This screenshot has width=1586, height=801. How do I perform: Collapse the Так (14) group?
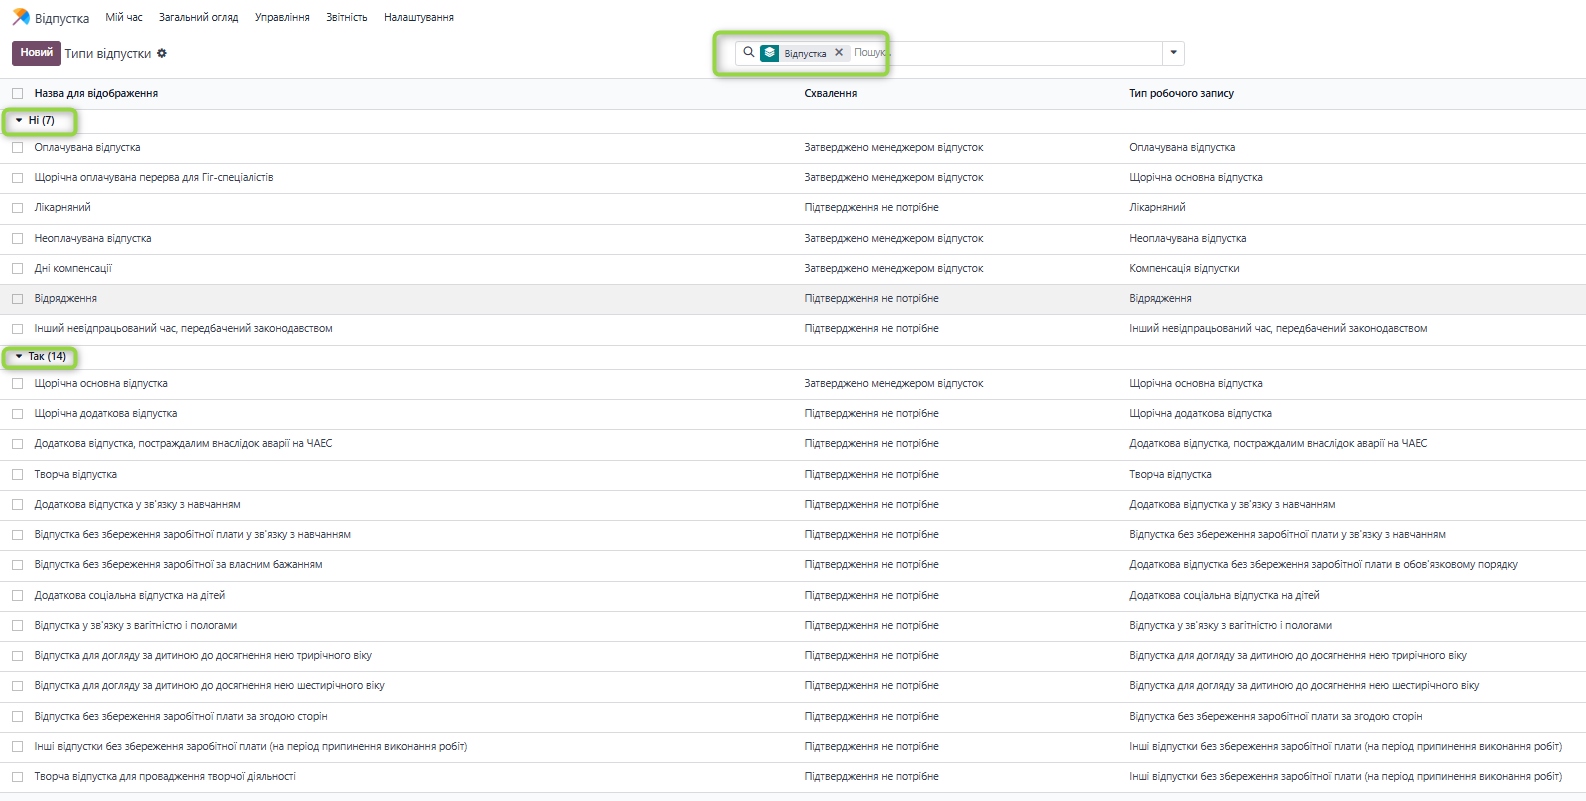[40, 356]
